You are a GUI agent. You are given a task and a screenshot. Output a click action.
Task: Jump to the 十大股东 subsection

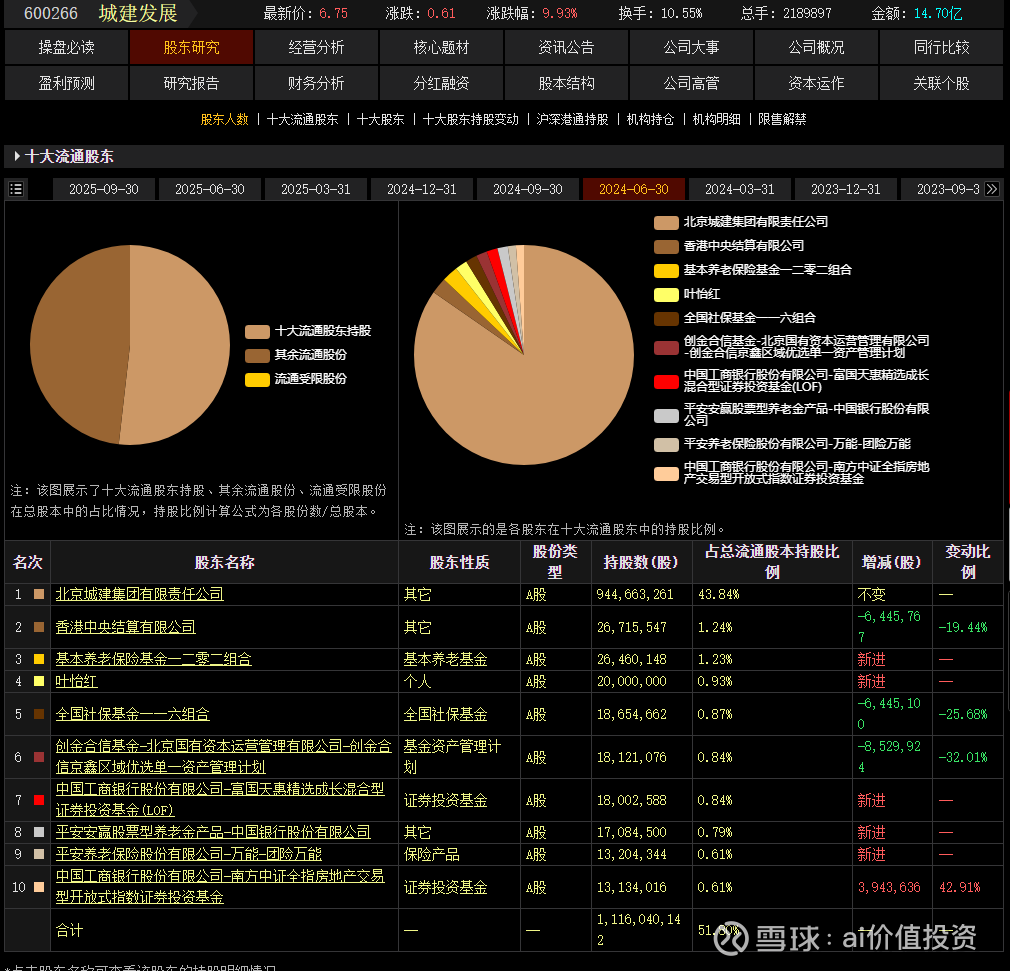coord(380,119)
